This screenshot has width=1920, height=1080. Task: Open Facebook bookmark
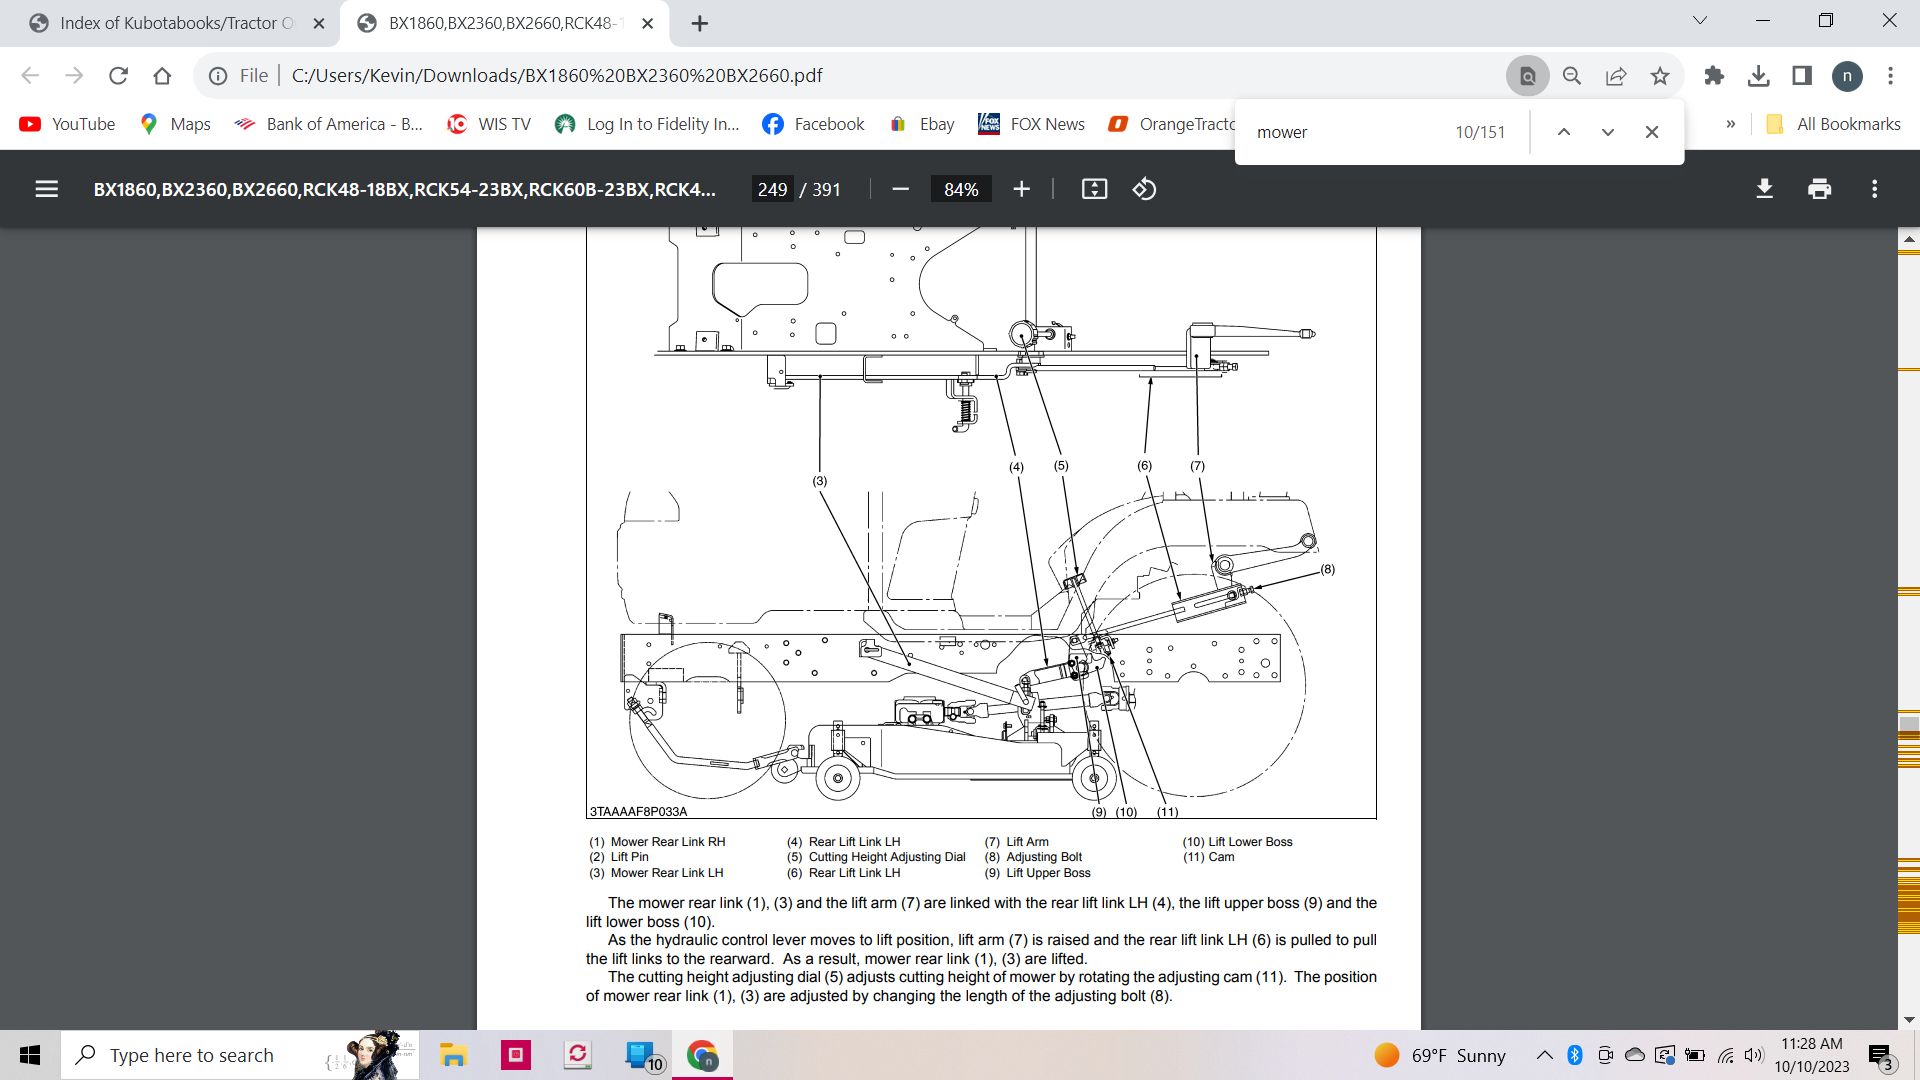[x=813, y=124]
